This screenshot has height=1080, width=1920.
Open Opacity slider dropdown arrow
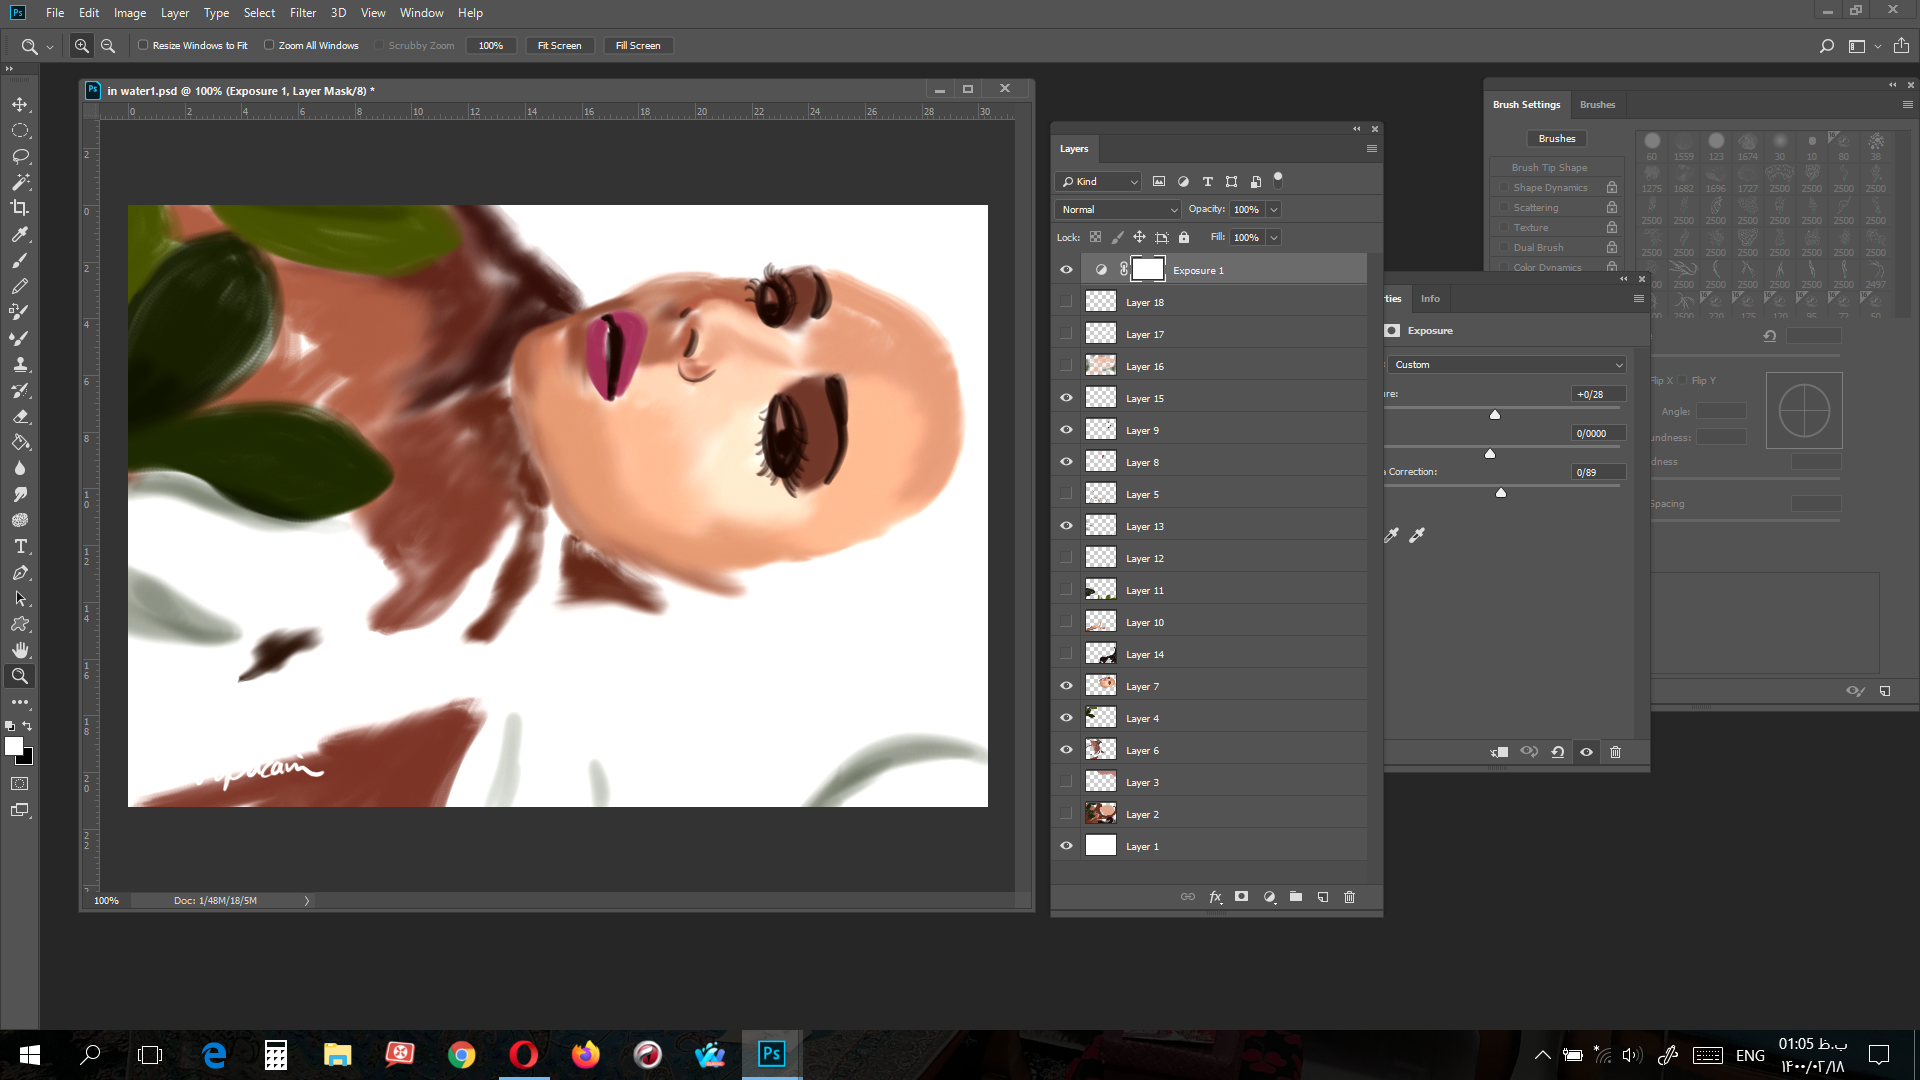(x=1274, y=209)
